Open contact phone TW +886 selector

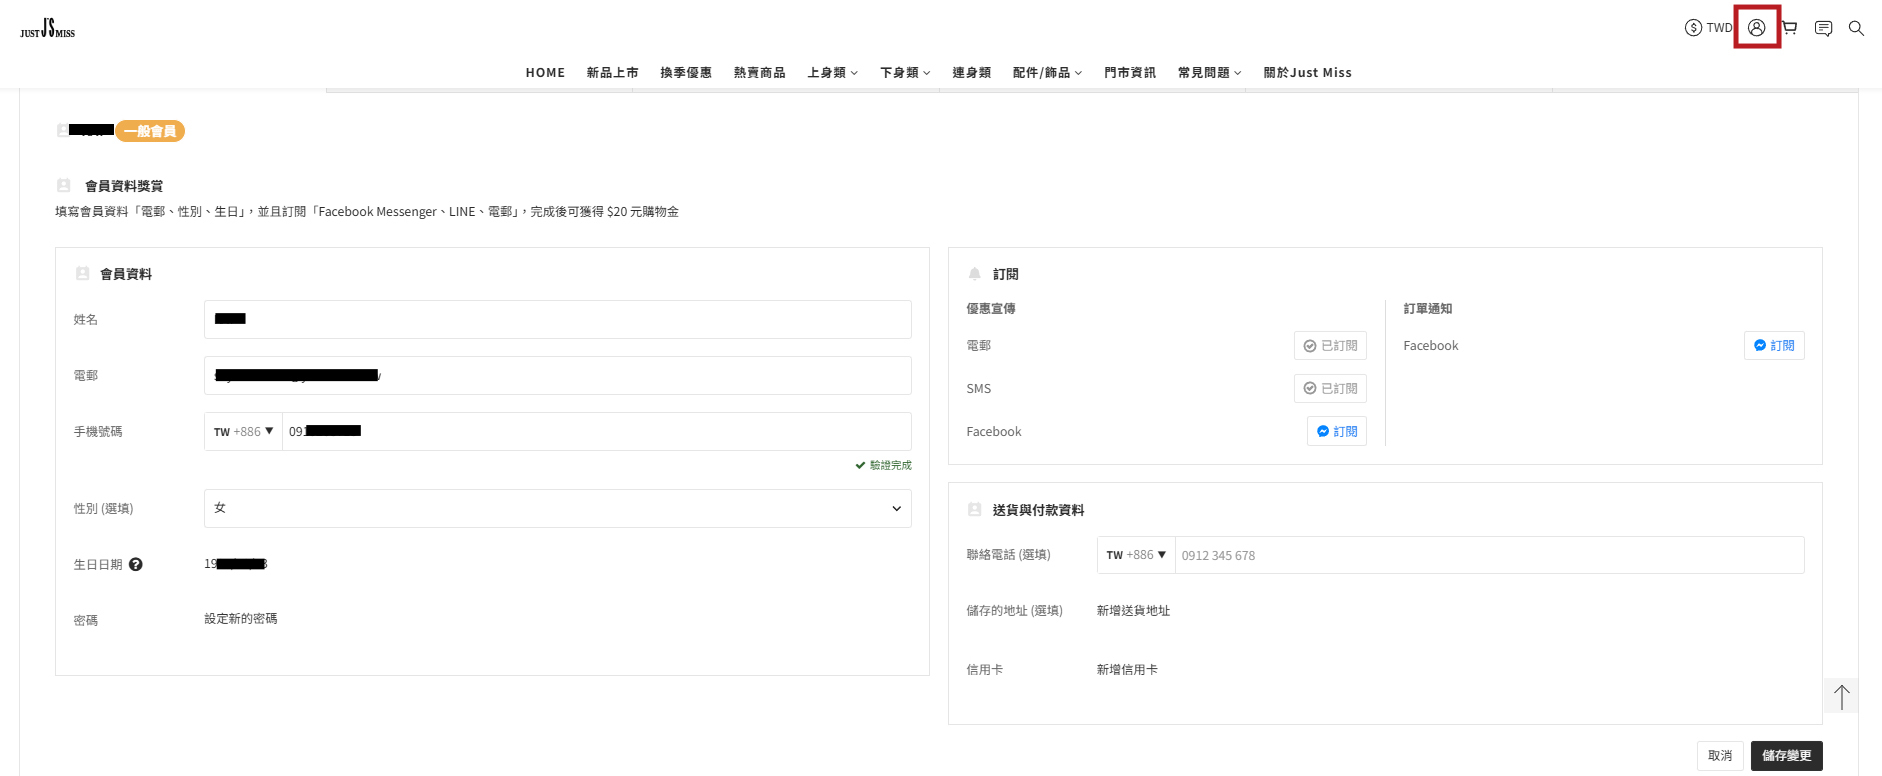(x=1136, y=555)
